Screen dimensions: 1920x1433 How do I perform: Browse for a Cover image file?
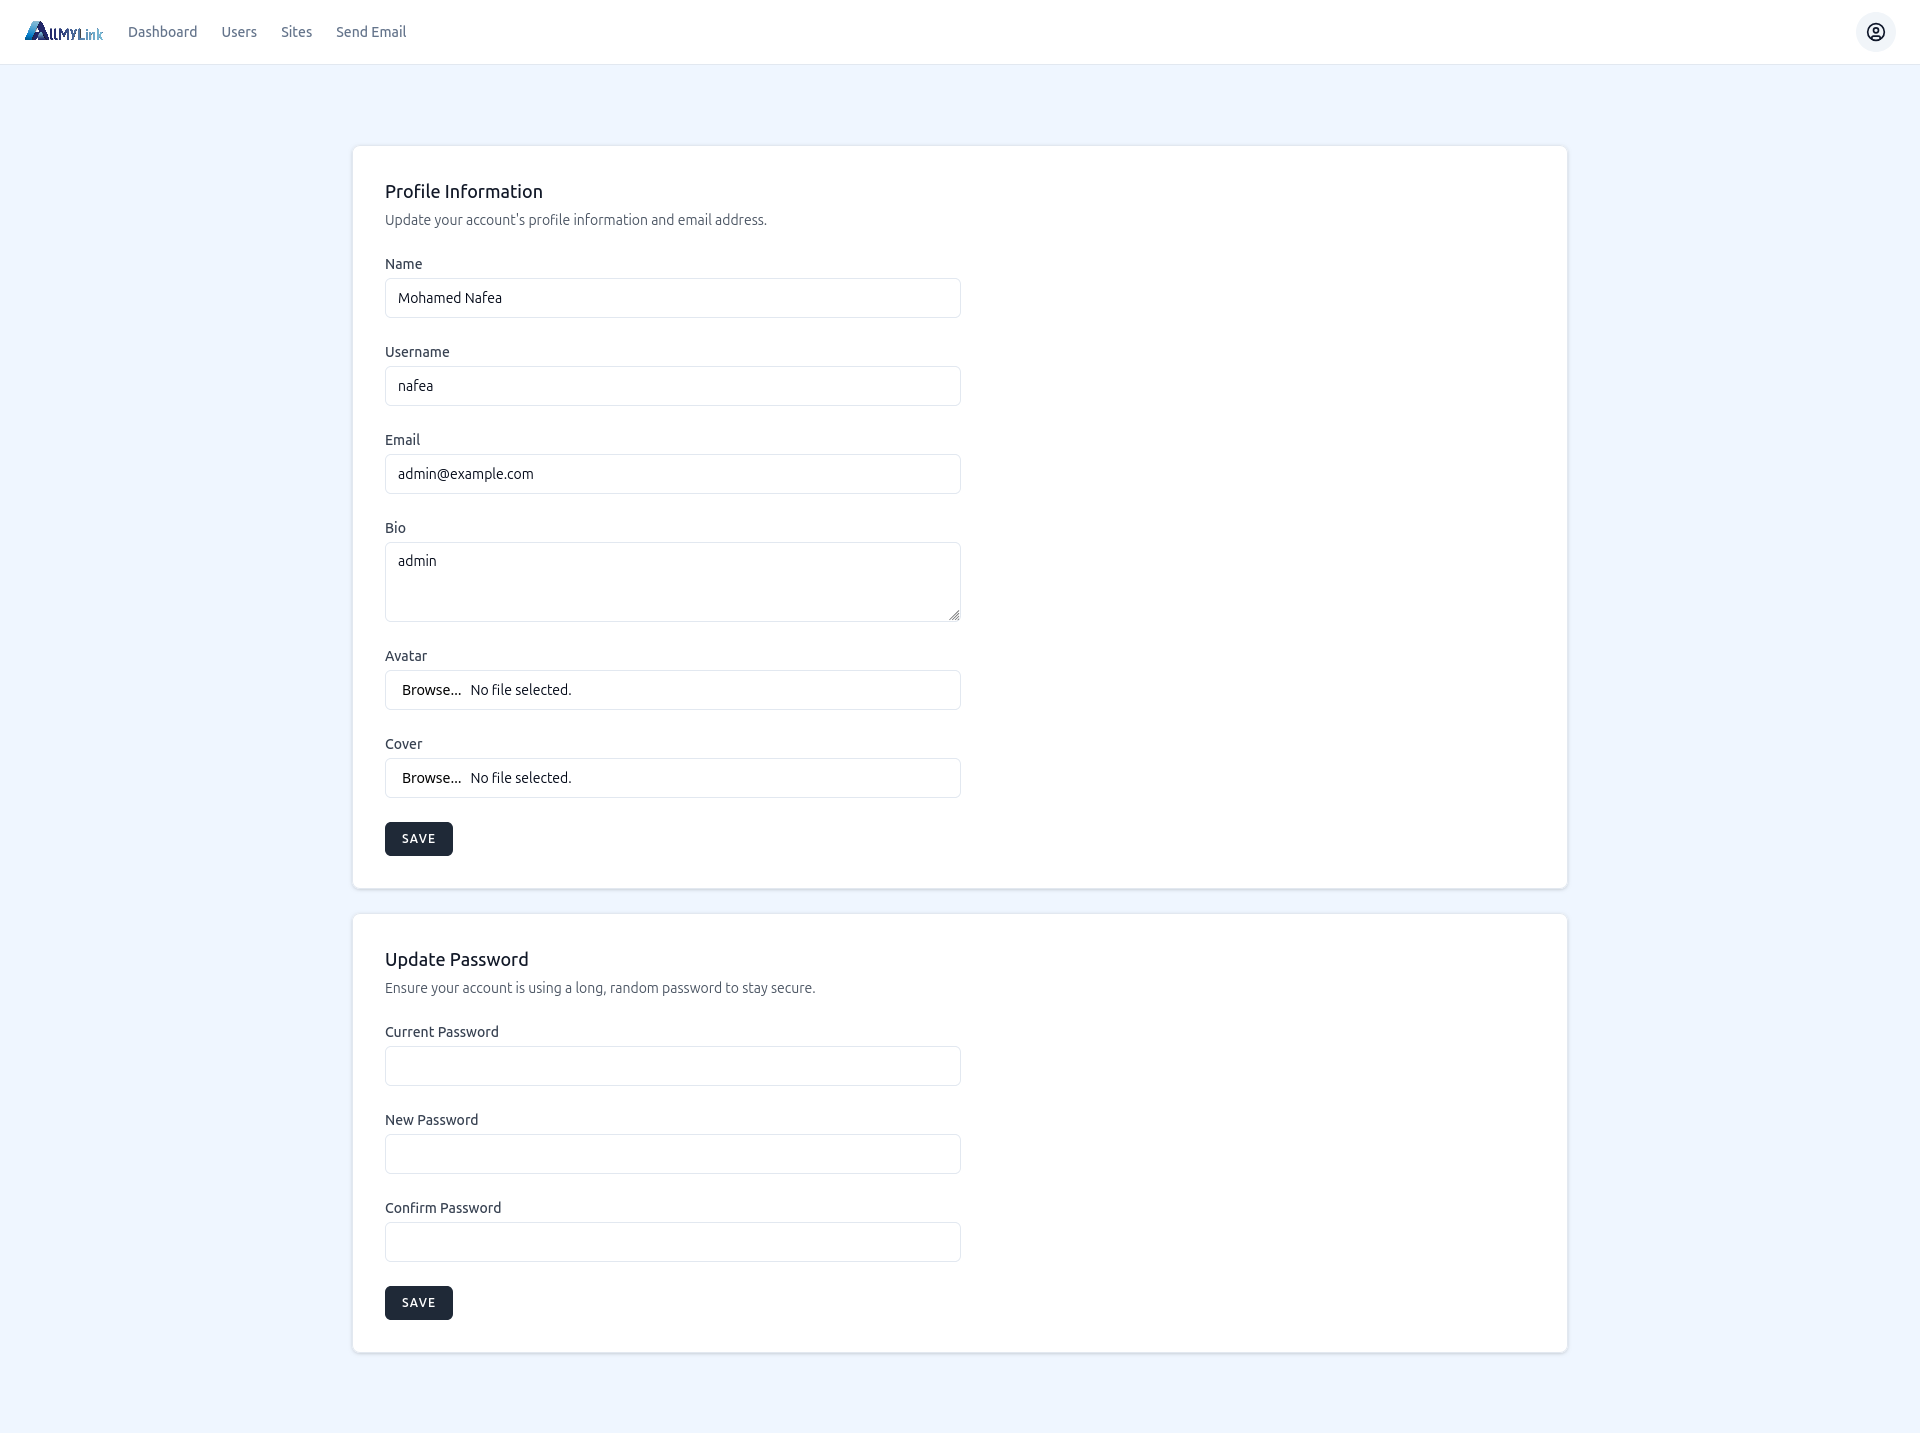coord(431,778)
